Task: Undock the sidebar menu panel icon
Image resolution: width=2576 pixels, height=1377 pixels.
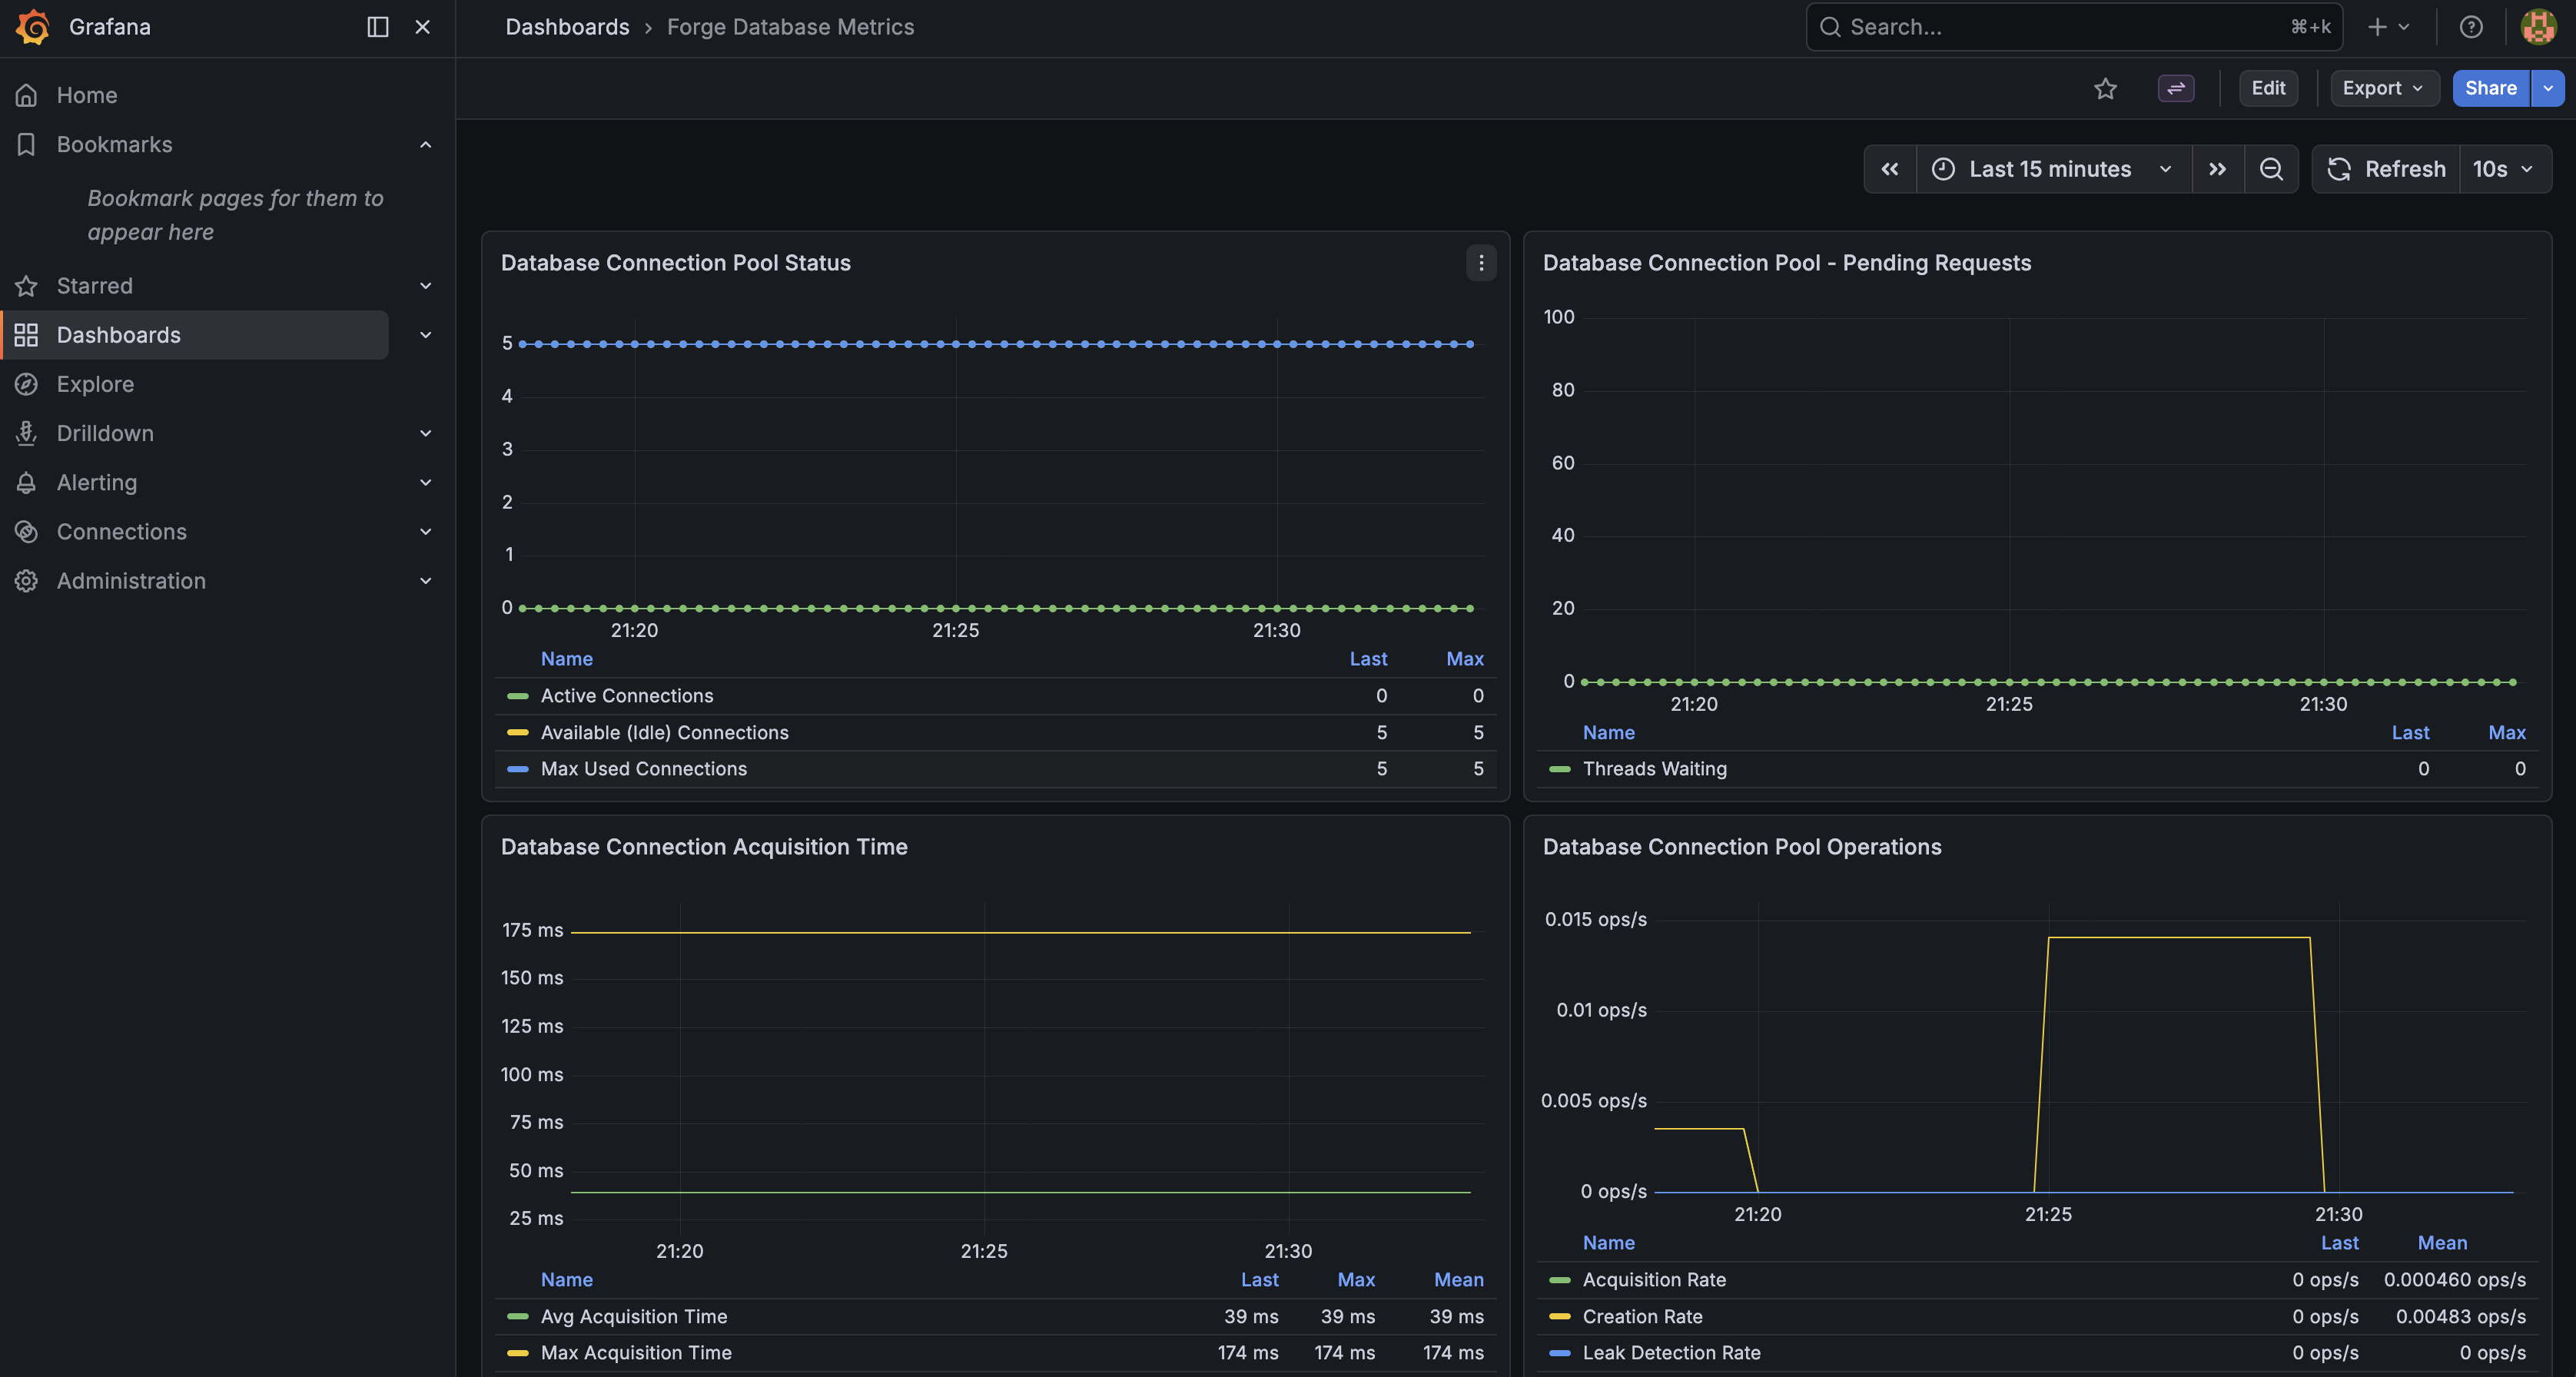Action: tap(377, 27)
